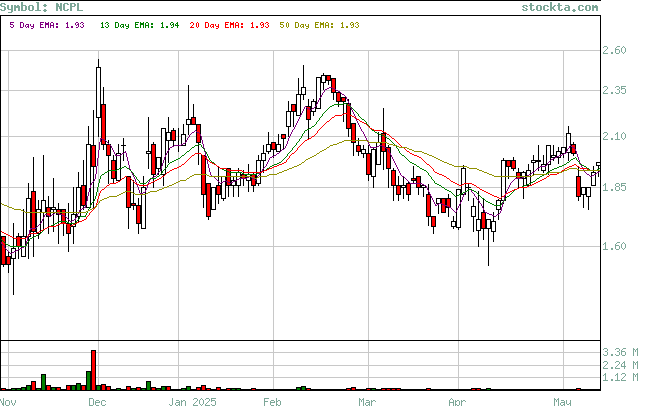Click the '20 Day EMA: 1.93' legend
Viewport: 655px width, 406px height.
point(229,25)
